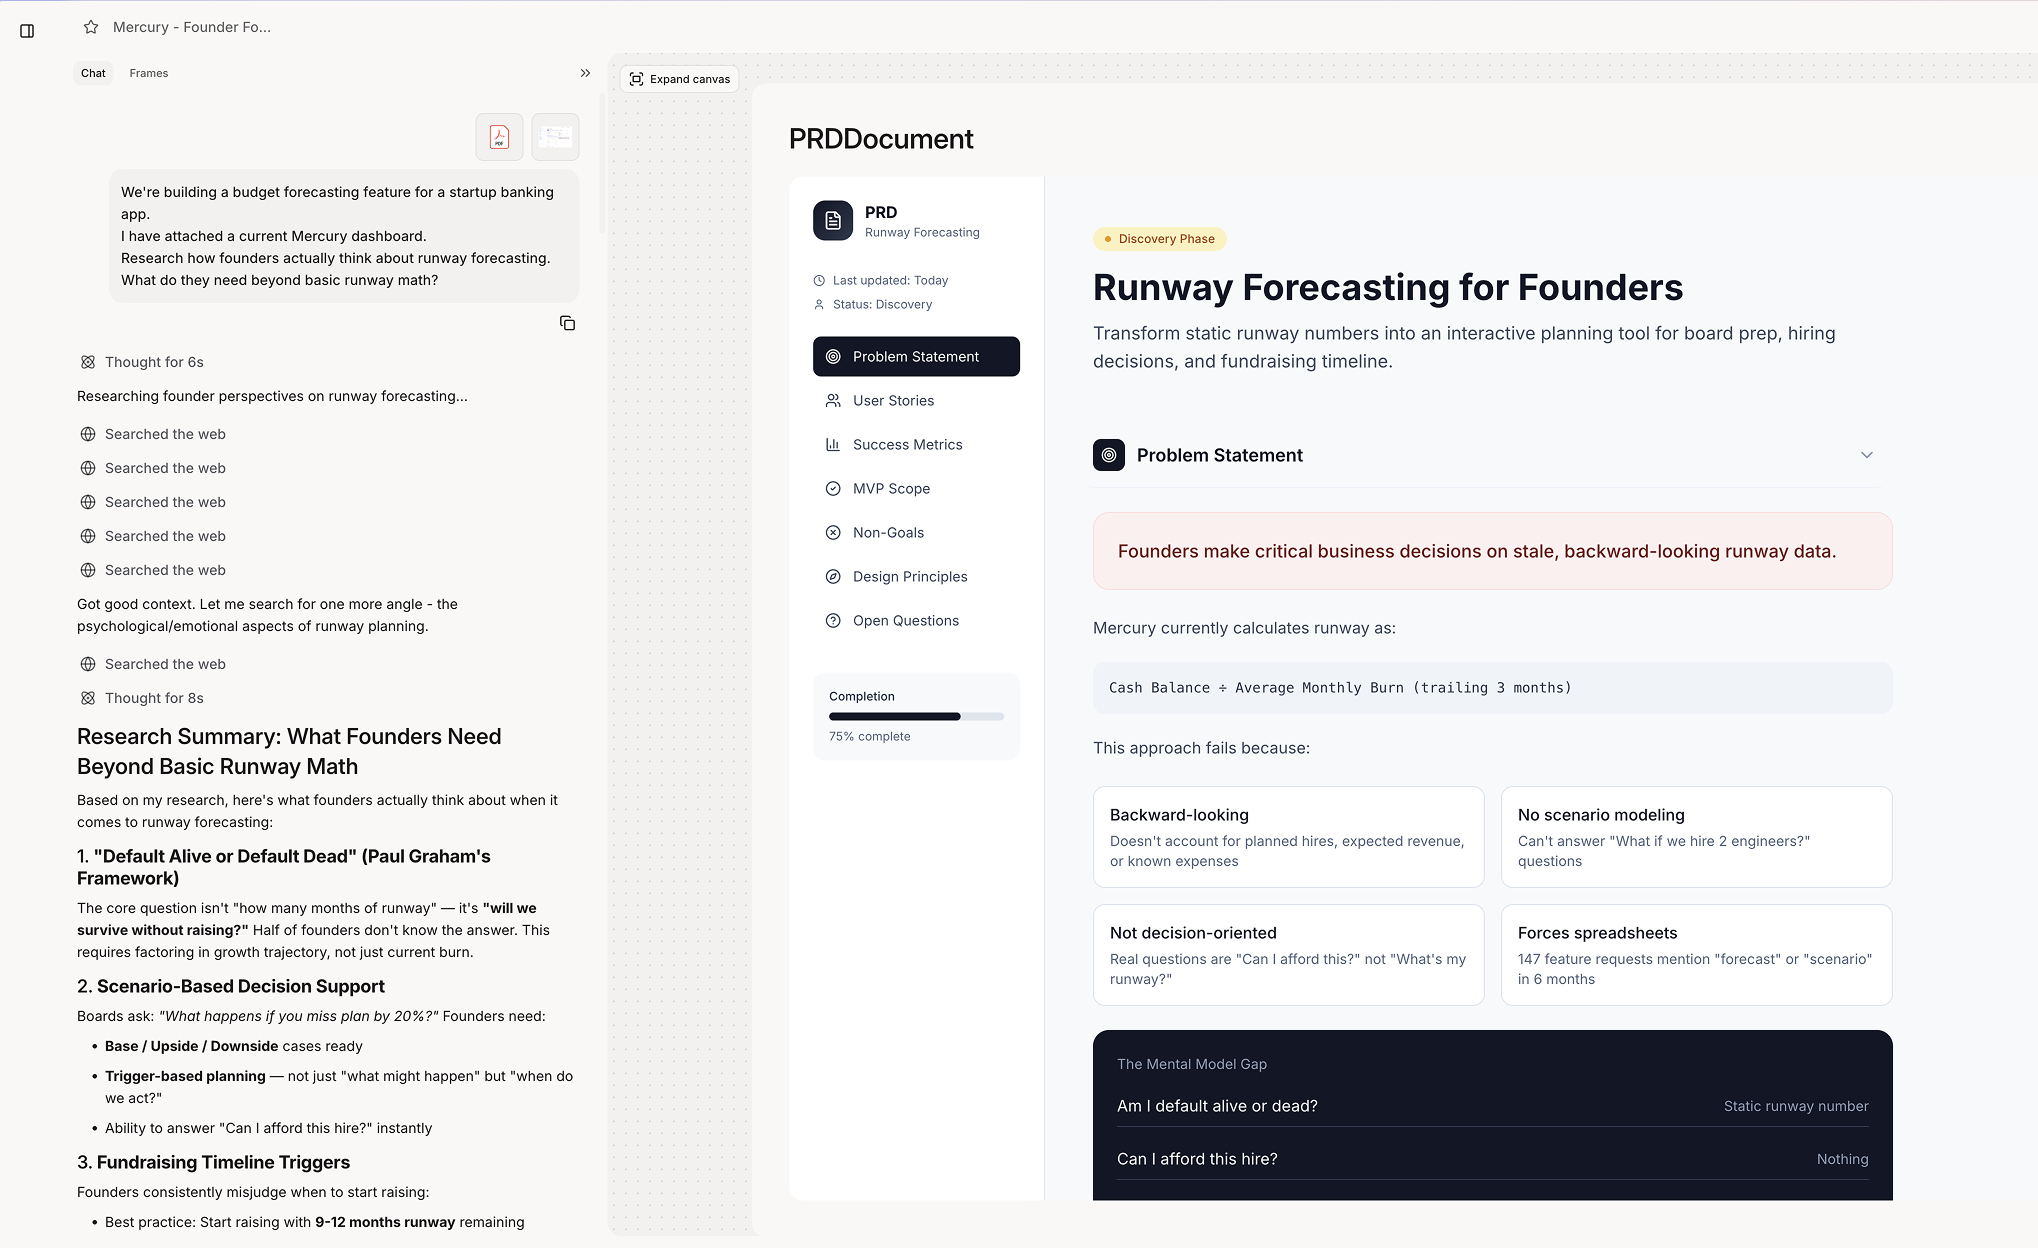Open the PDF attachment thumbnail
The width and height of the screenshot is (2038, 1248).
(x=498, y=136)
